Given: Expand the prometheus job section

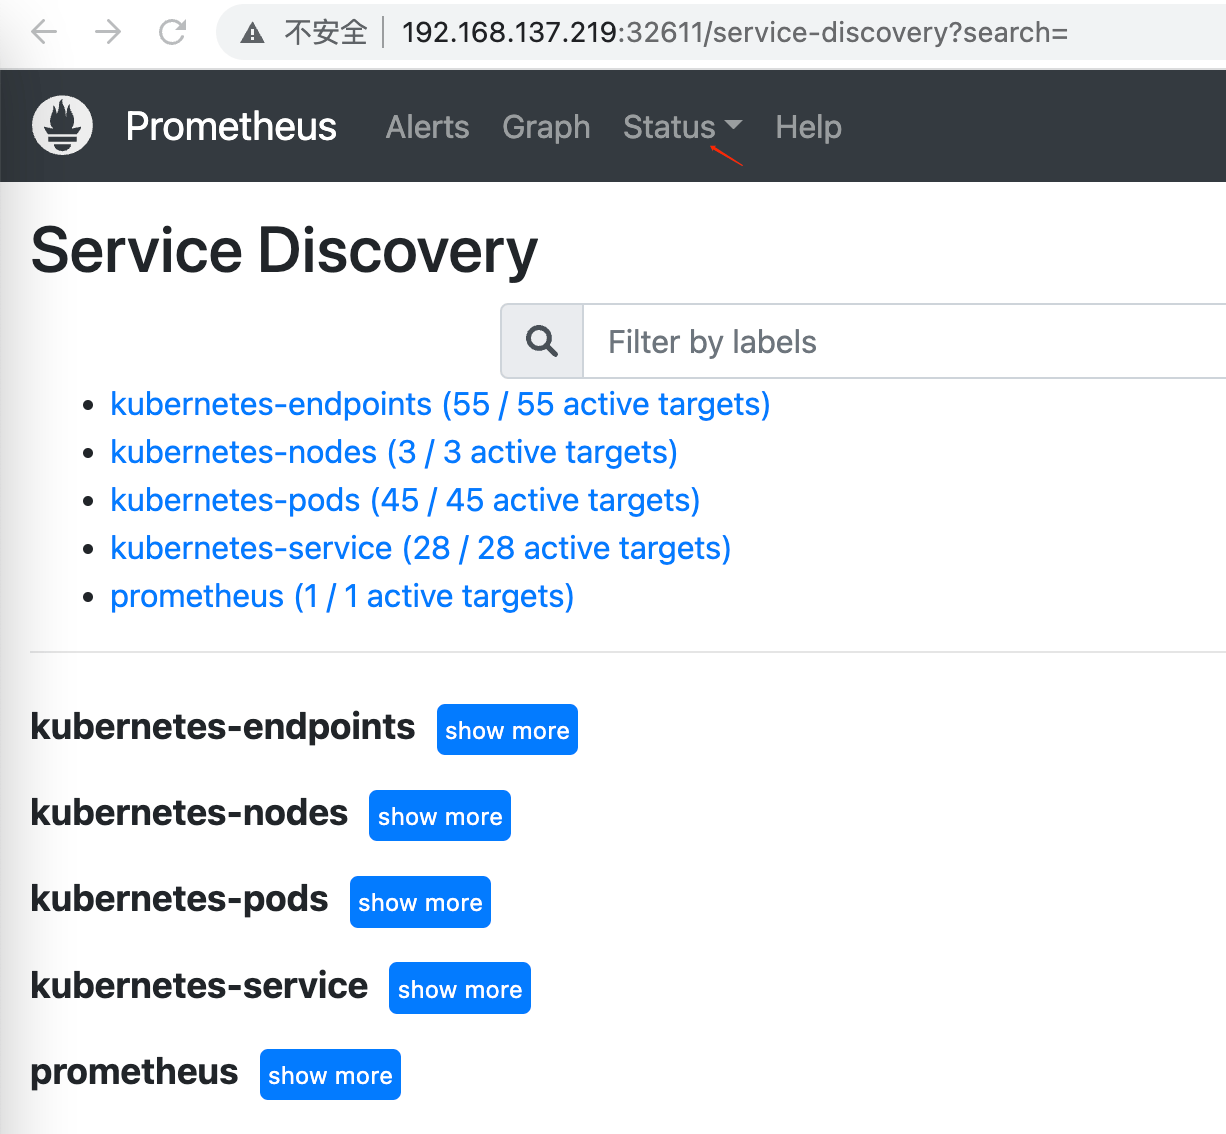Looking at the screenshot, I should pos(330,1075).
